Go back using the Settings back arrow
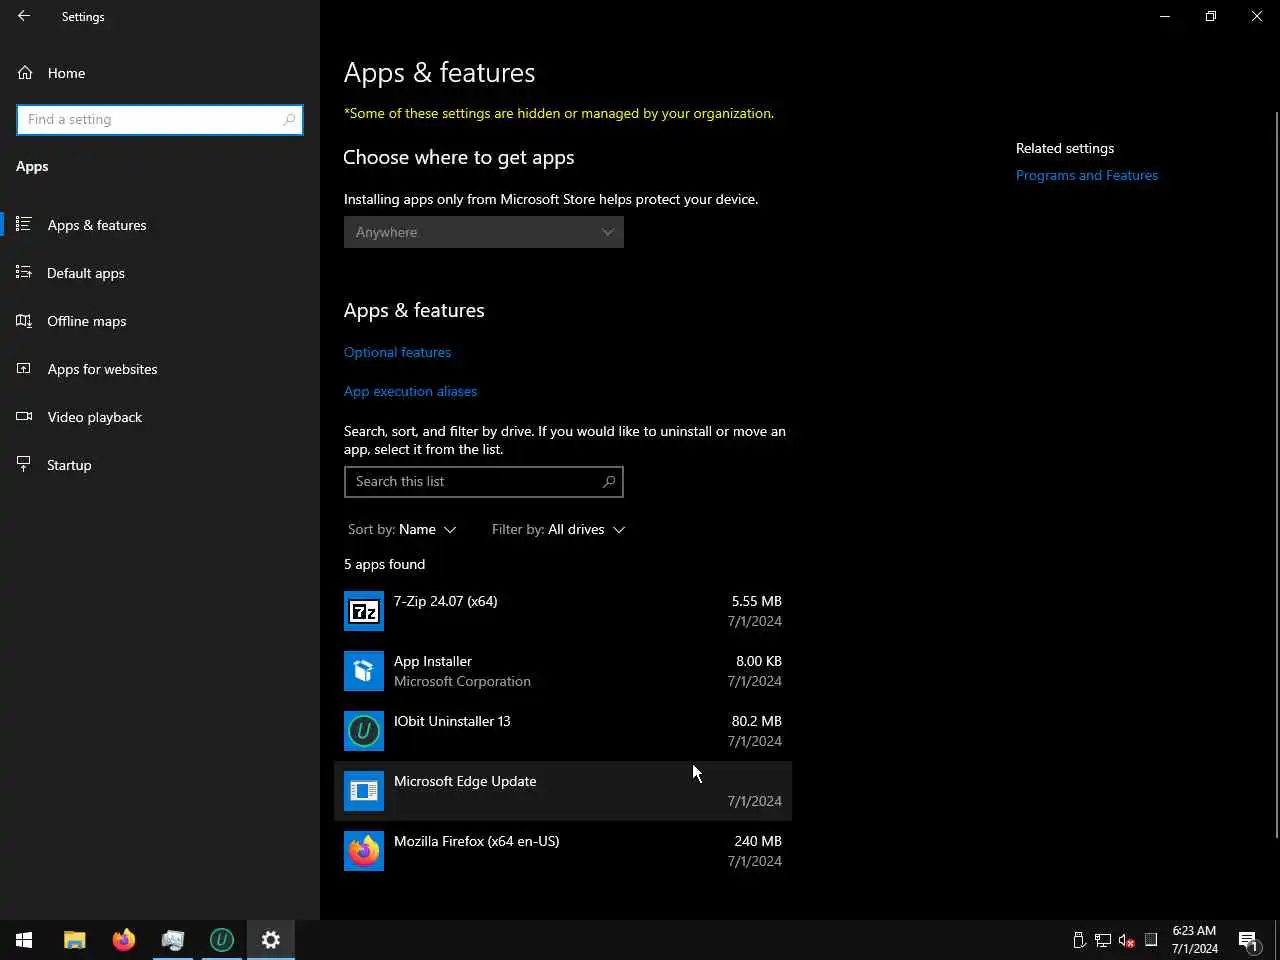This screenshot has width=1280, height=960. [24, 16]
